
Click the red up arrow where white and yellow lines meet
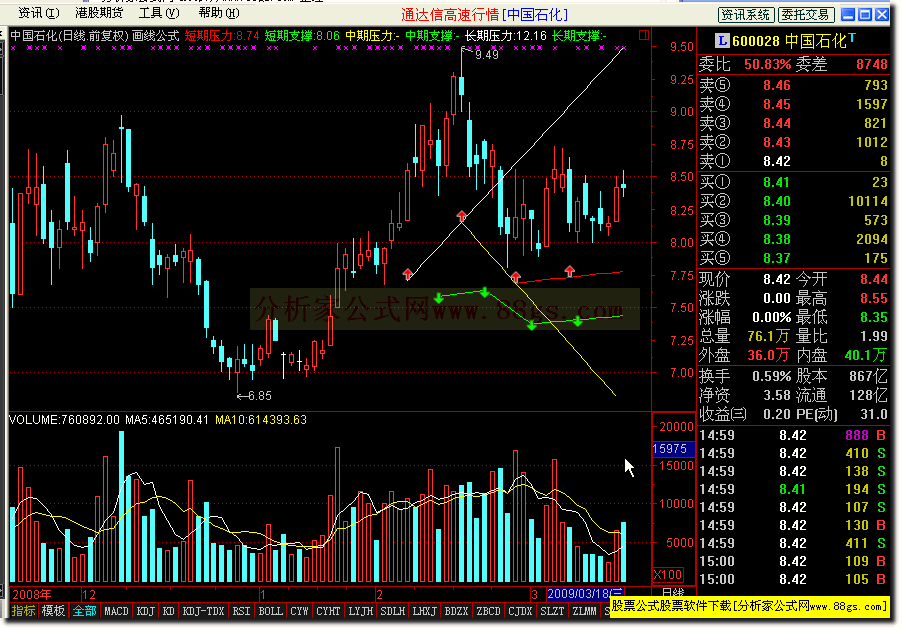[x=461, y=216]
